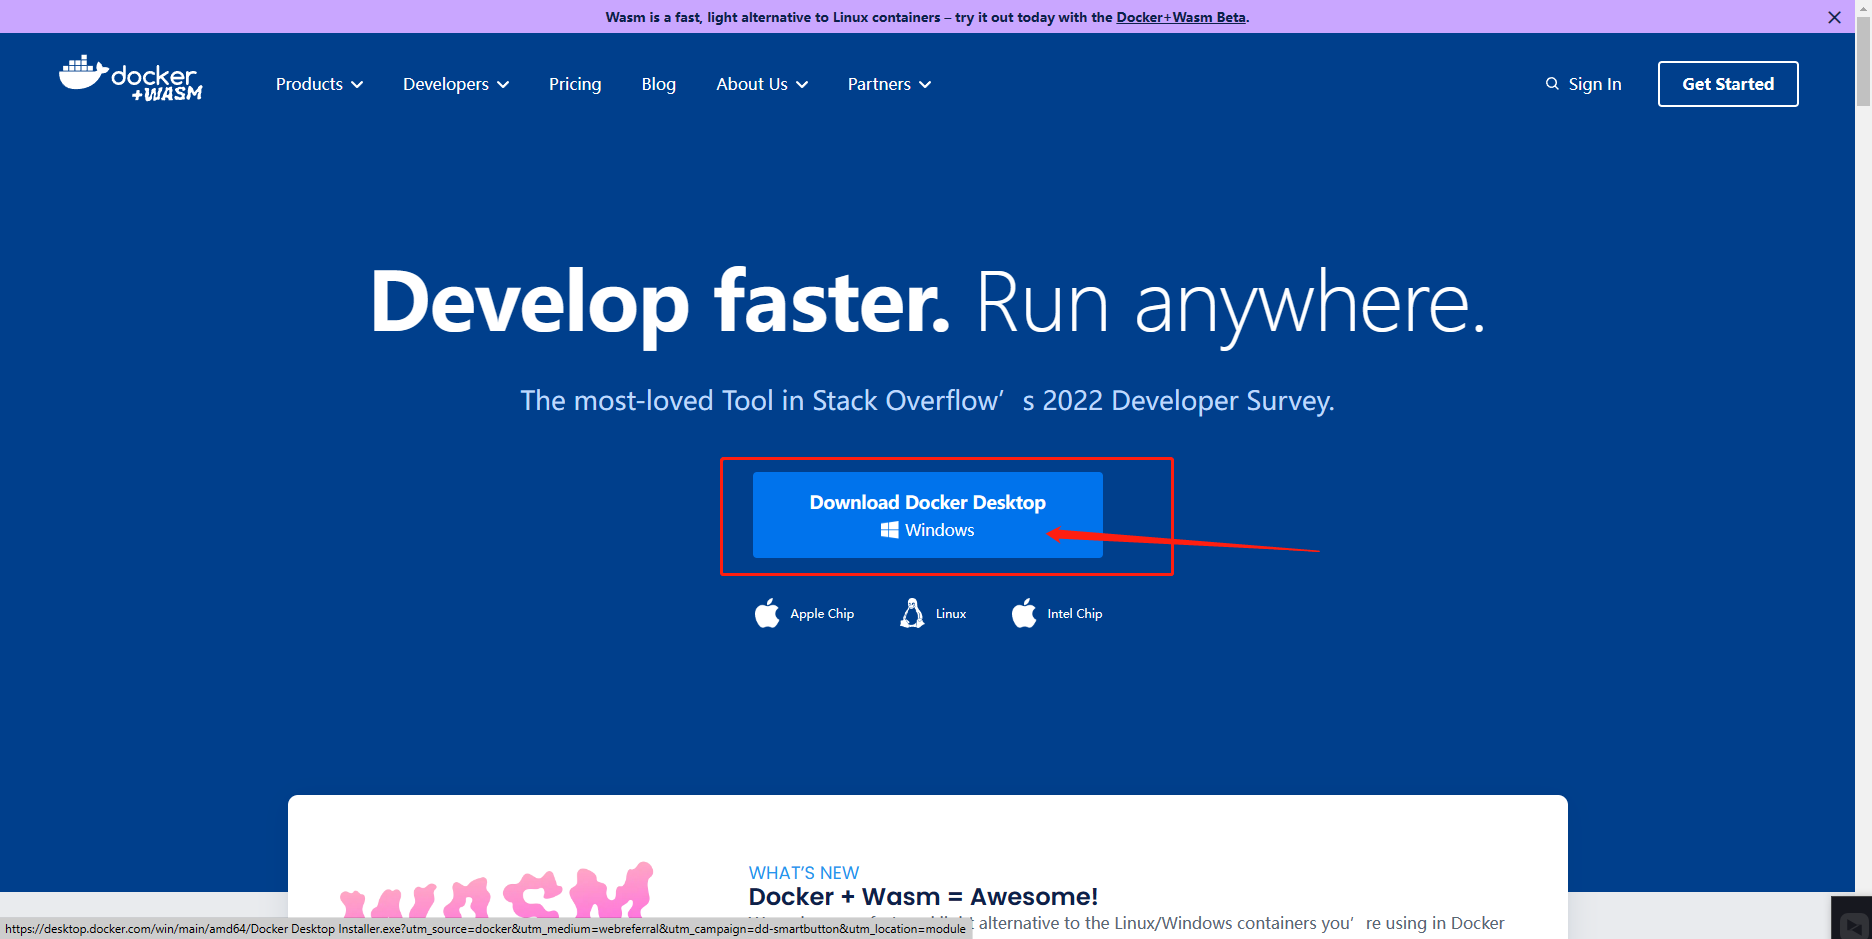Click the Sign In link
1872x939 pixels.
coord(1595,84)
